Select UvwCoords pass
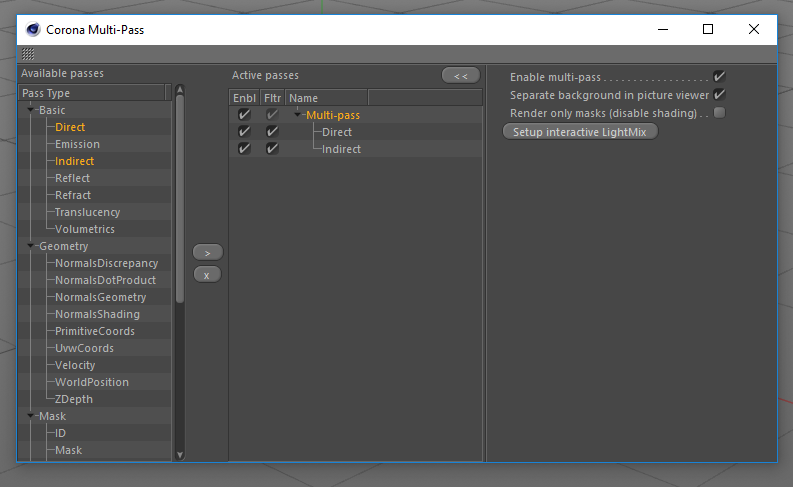This screenshot has height=487, width=793. tap(84, 348)
